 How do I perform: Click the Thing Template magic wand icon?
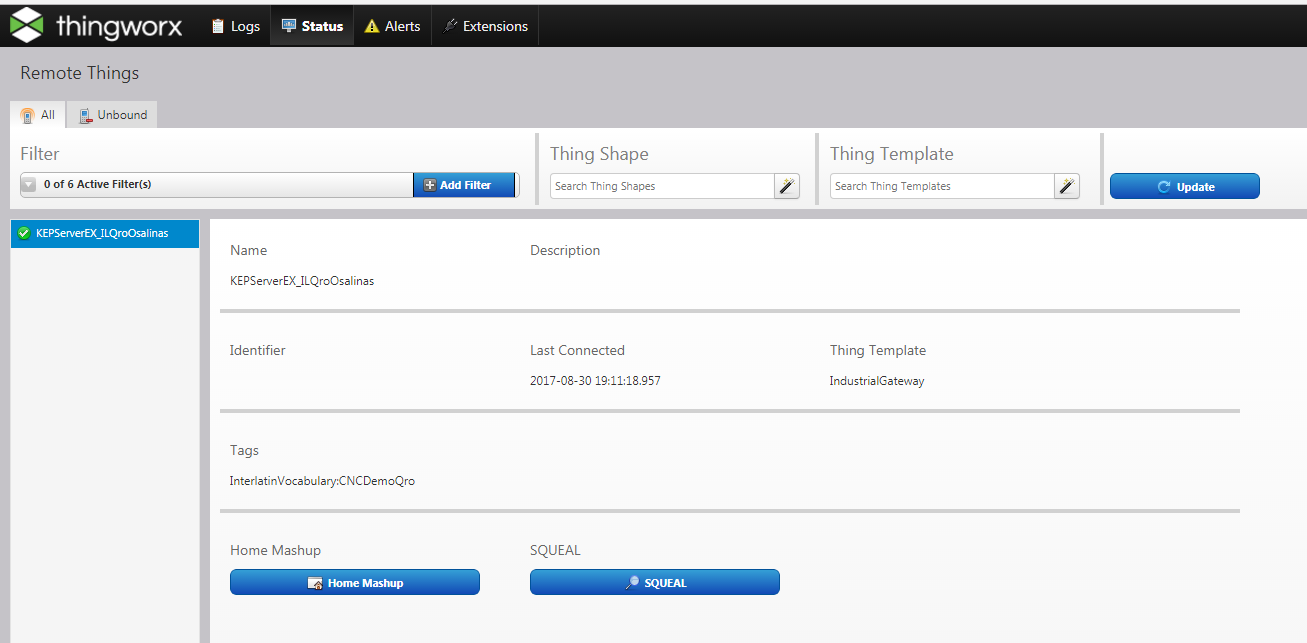(1067, 186)
